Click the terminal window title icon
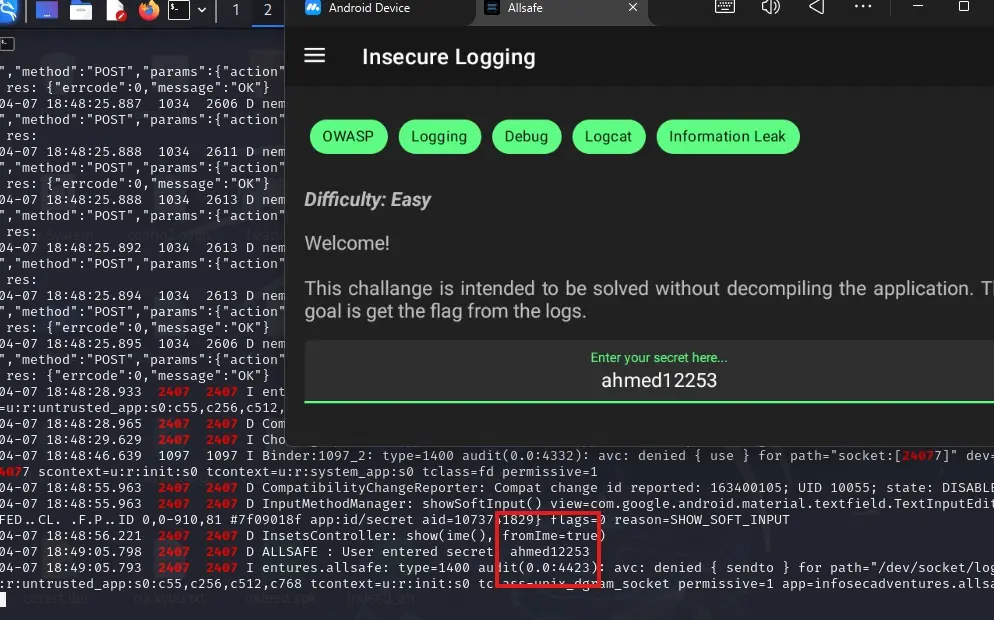 point(7,44)
